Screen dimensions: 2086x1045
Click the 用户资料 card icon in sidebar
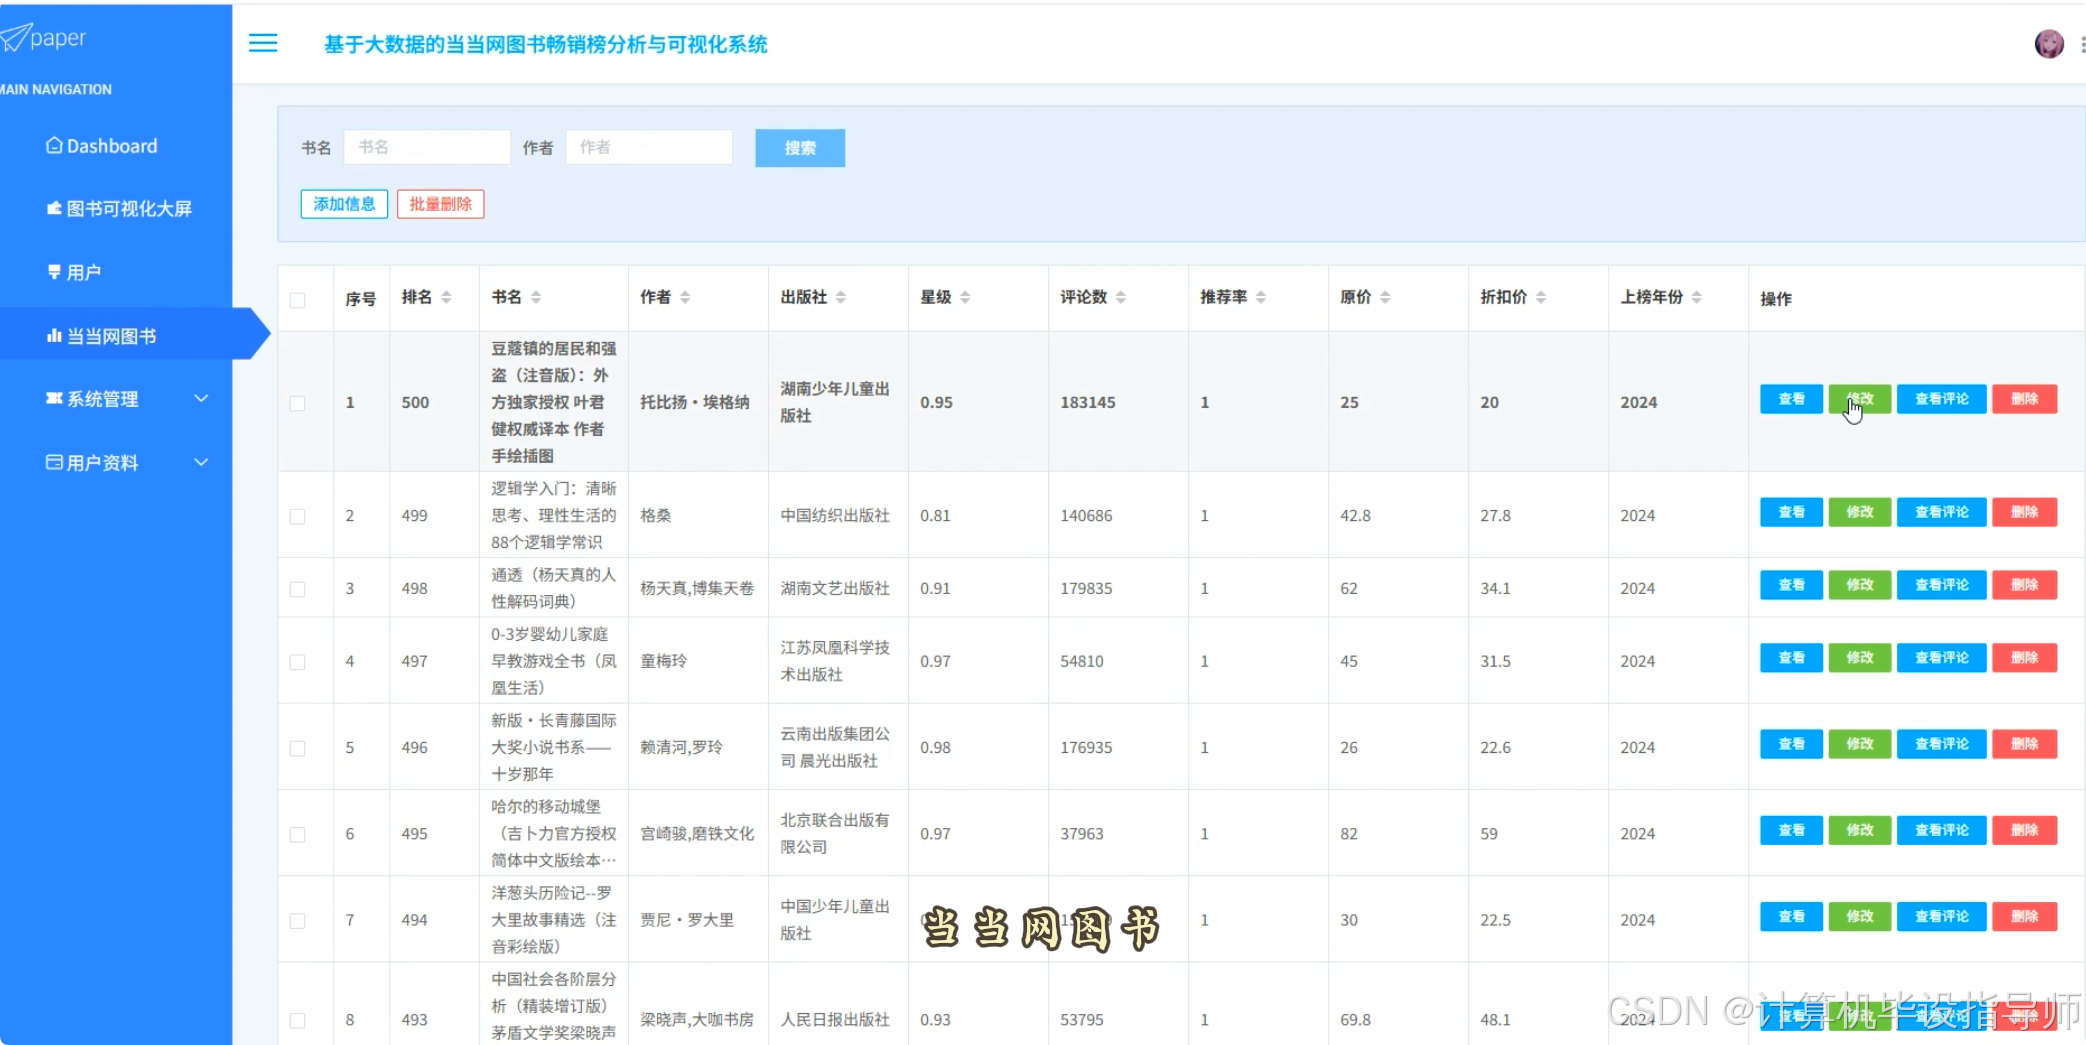point(53,461)
